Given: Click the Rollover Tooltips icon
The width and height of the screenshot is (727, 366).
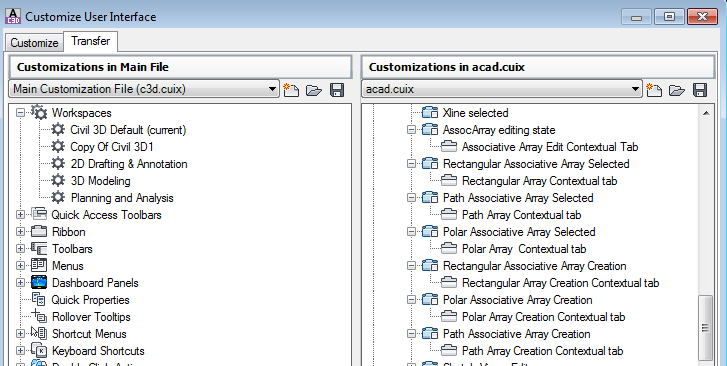Looking at the screenshot, I should [39, 316].
